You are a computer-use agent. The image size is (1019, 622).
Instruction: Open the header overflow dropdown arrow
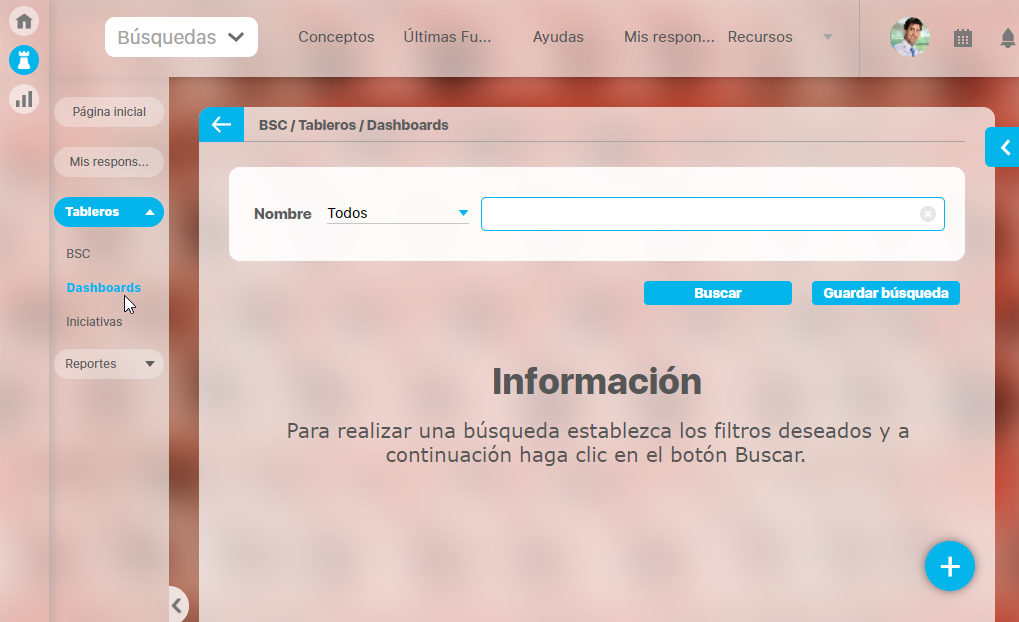pos(827,37)
